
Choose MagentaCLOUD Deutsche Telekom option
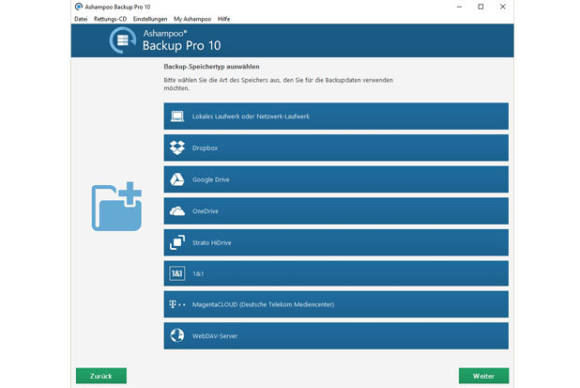[x=336, y=304]
